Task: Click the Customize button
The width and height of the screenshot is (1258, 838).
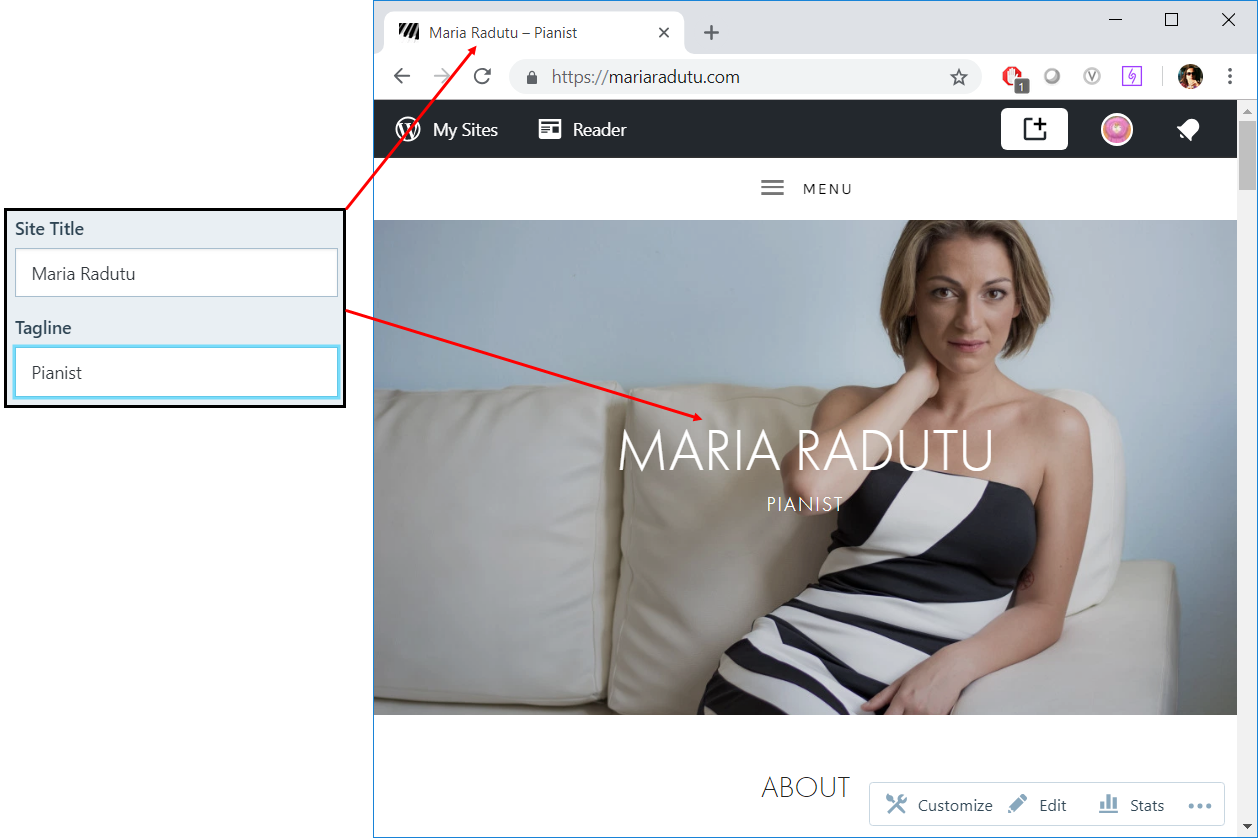Action: point(938,804)
